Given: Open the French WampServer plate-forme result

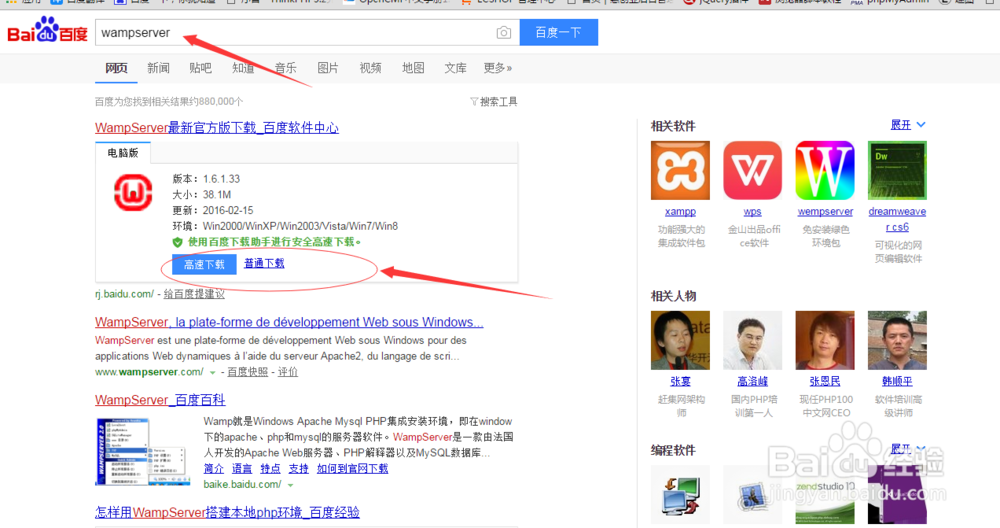Looking at the screenshot, I should tap(289, 322).
